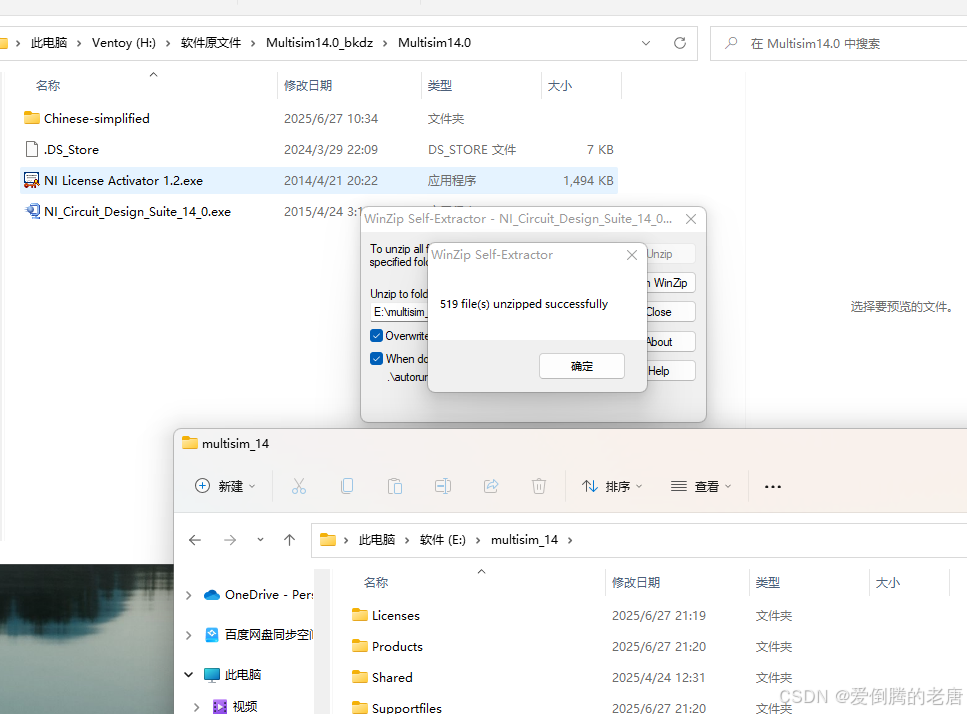Open the 新建 (New) dropdown
The width and height of the screenshot is (967, 714).
[x=225, y=486]
